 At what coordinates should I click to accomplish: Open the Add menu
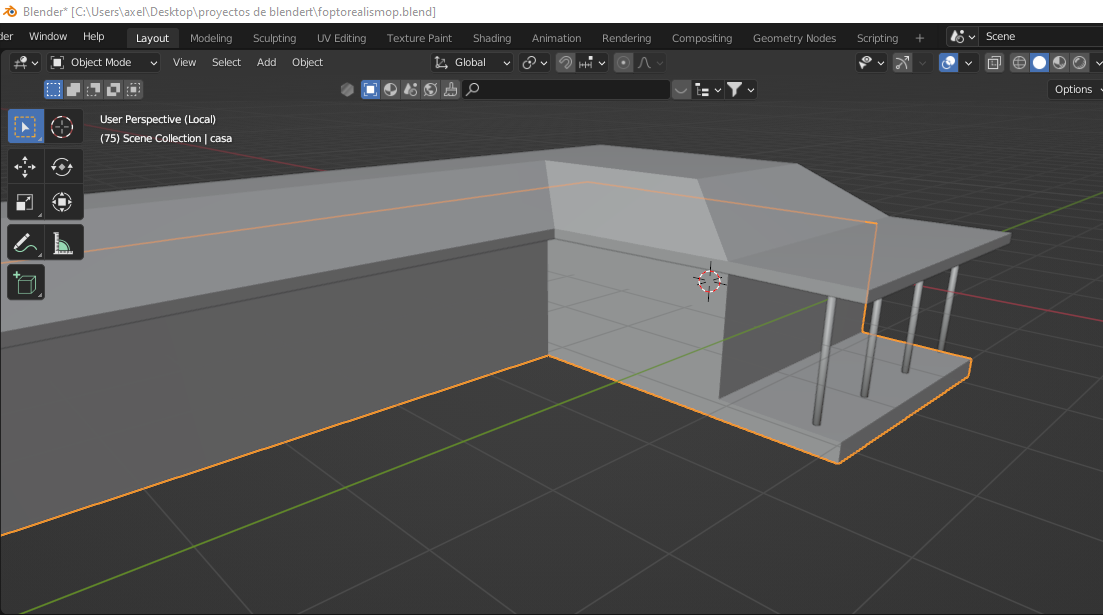coord(267,63)
